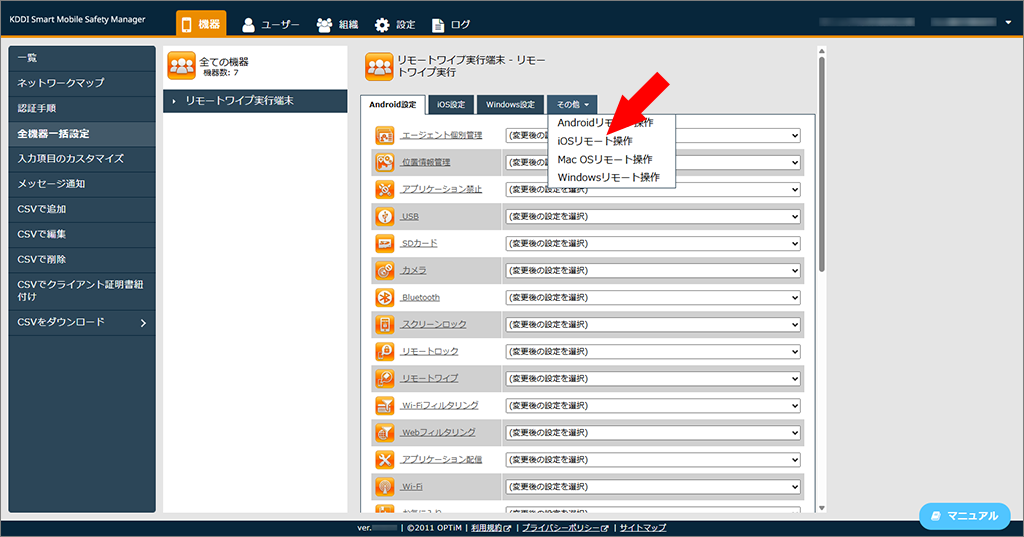The width and height of the screenshot is (1024, 537).
Task: Click the 全ての機器 group icon
Action: tap(182, 66)
